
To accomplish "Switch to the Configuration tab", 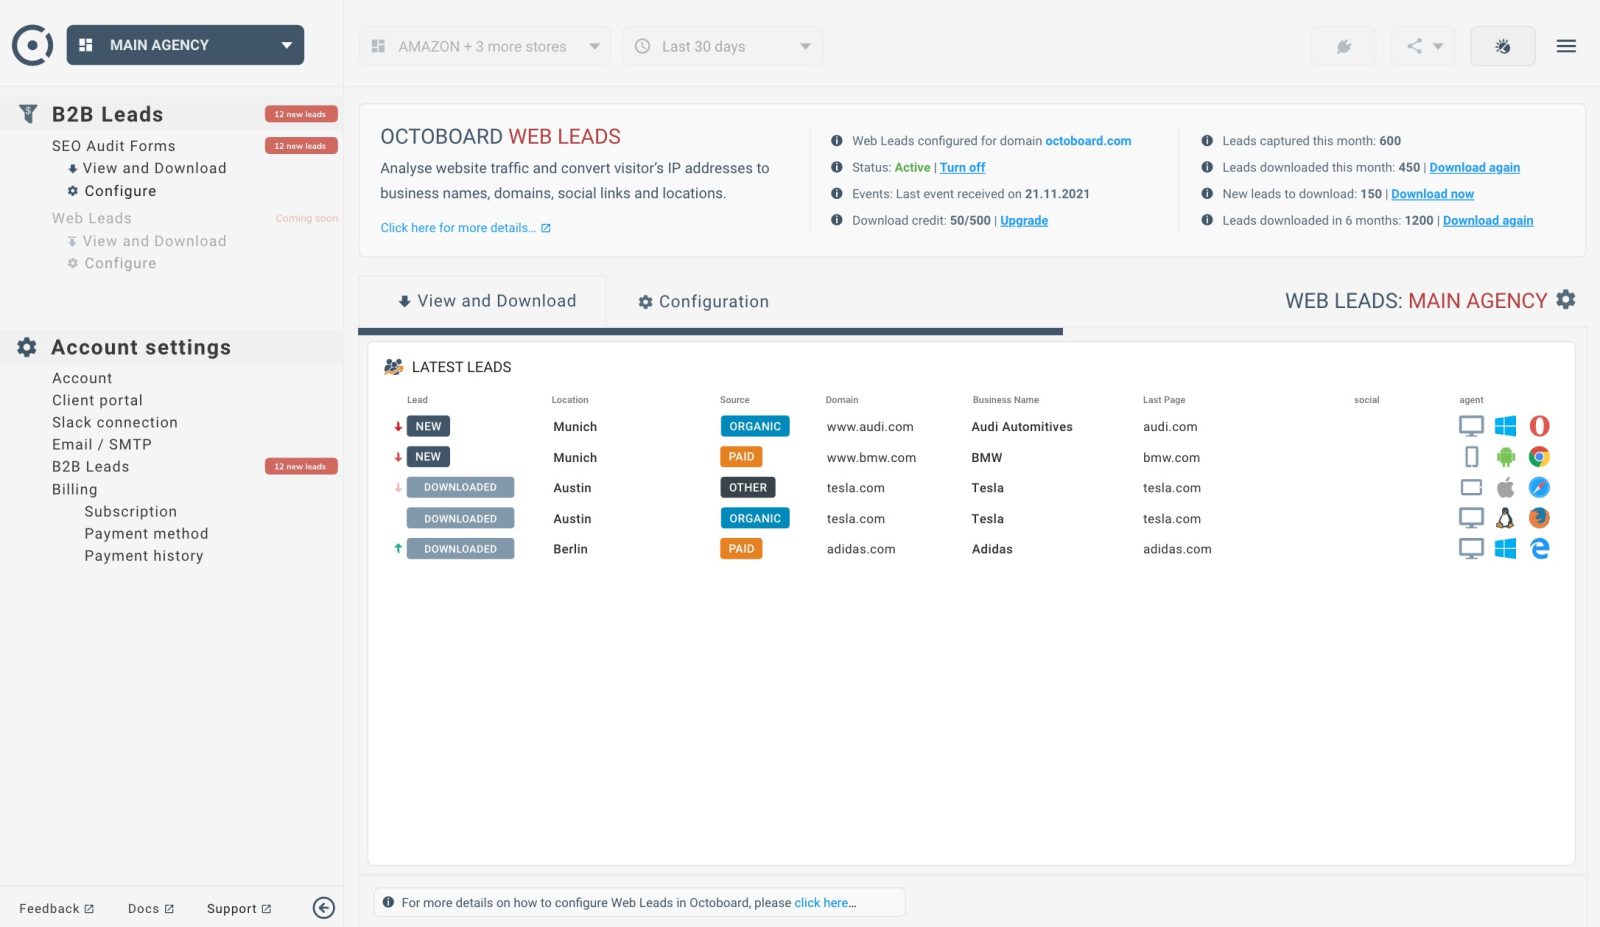I will click(x=704, y=302).
